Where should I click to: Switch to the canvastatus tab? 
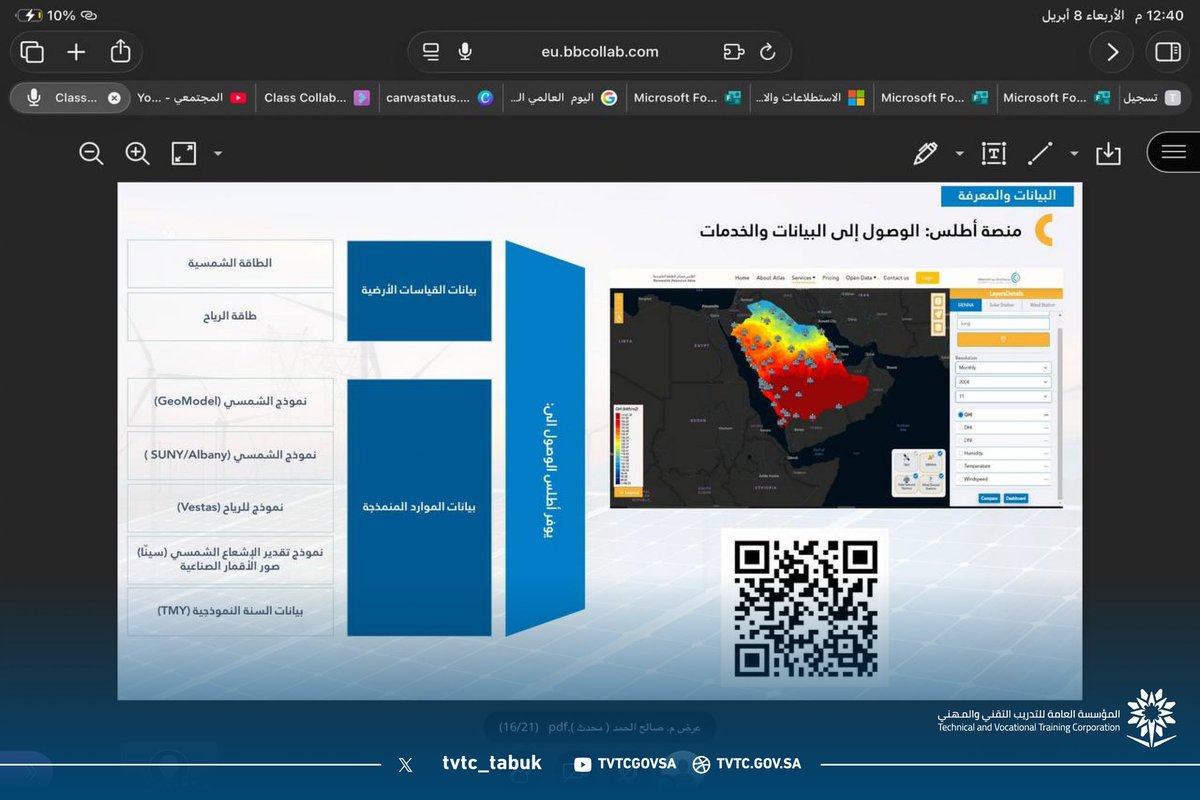click(440, 98)
